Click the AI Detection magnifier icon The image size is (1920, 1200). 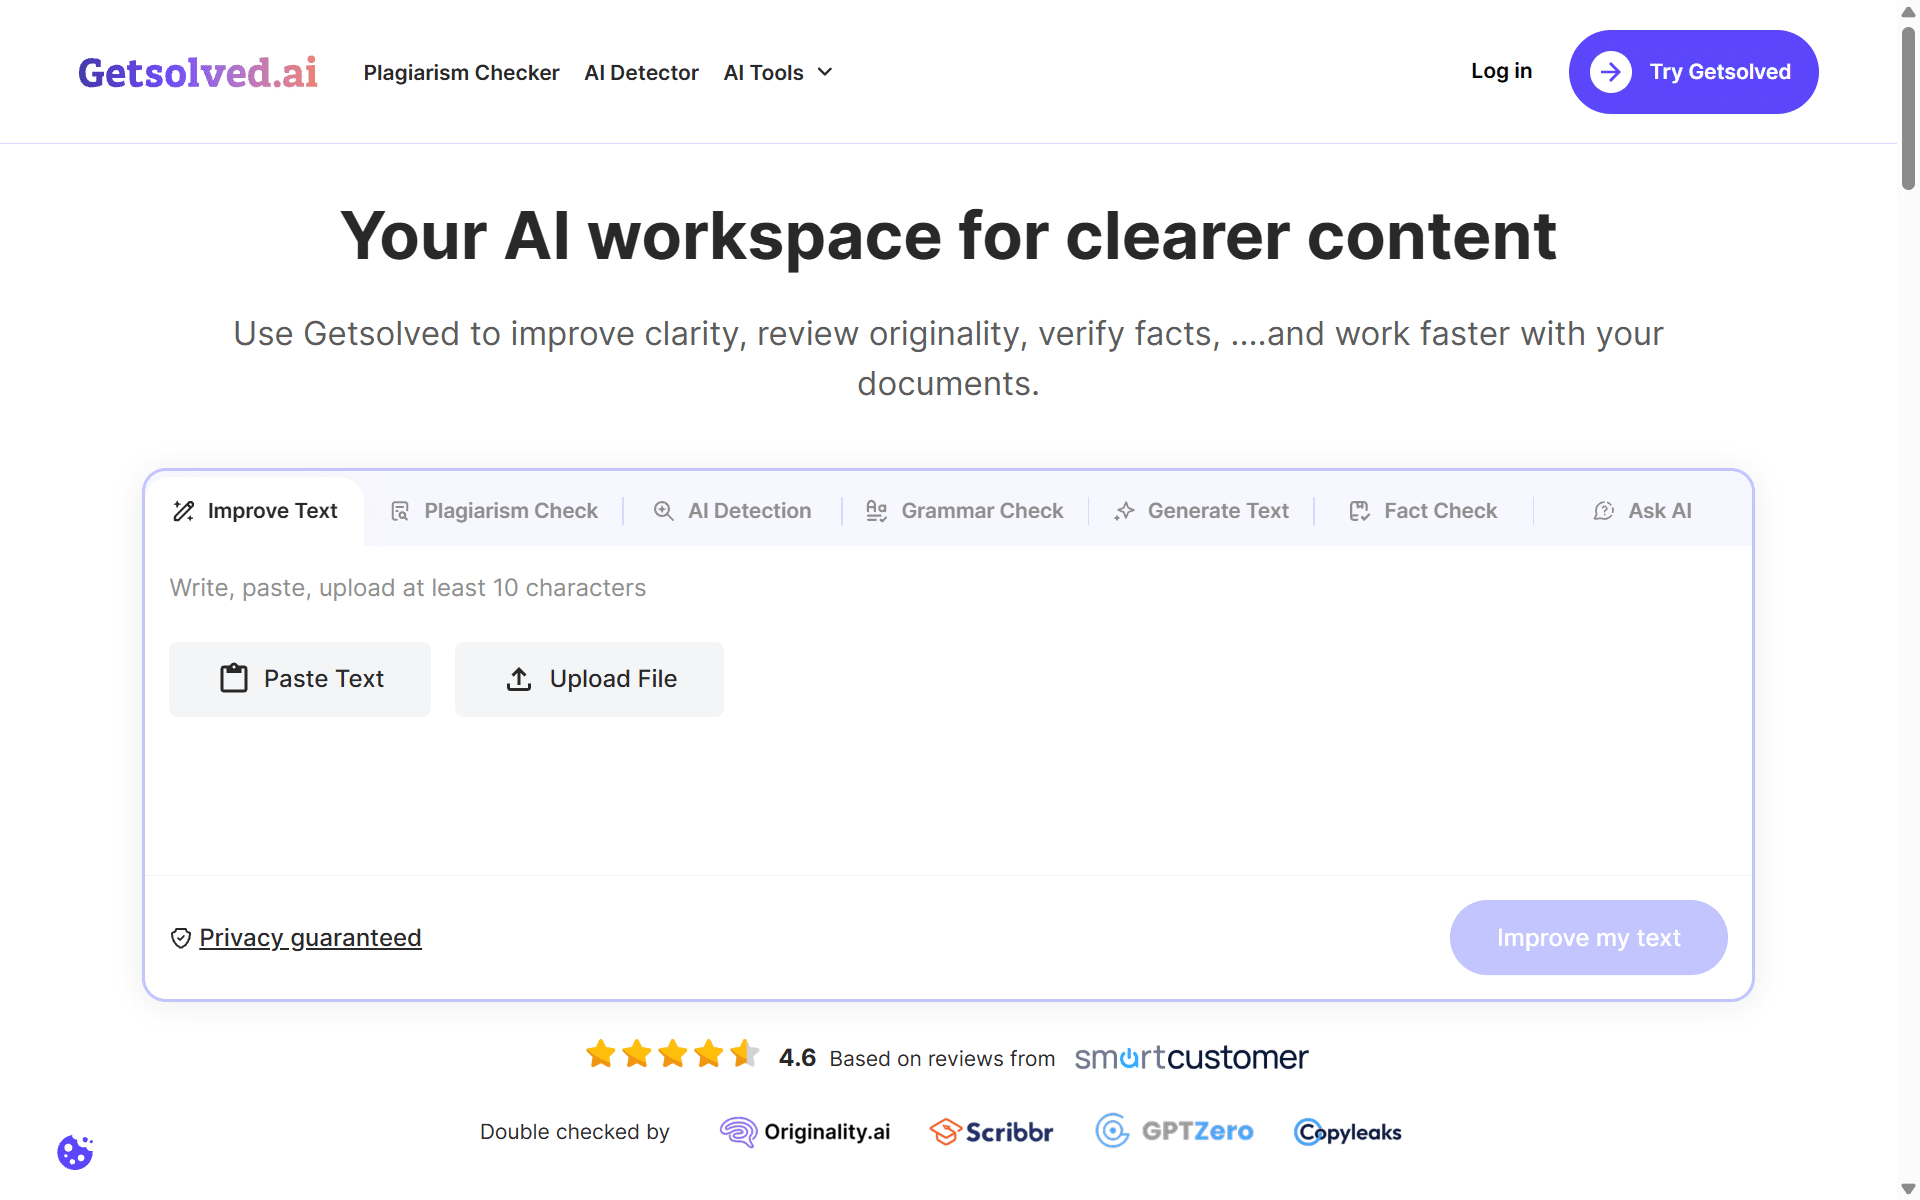pos(663,511)
